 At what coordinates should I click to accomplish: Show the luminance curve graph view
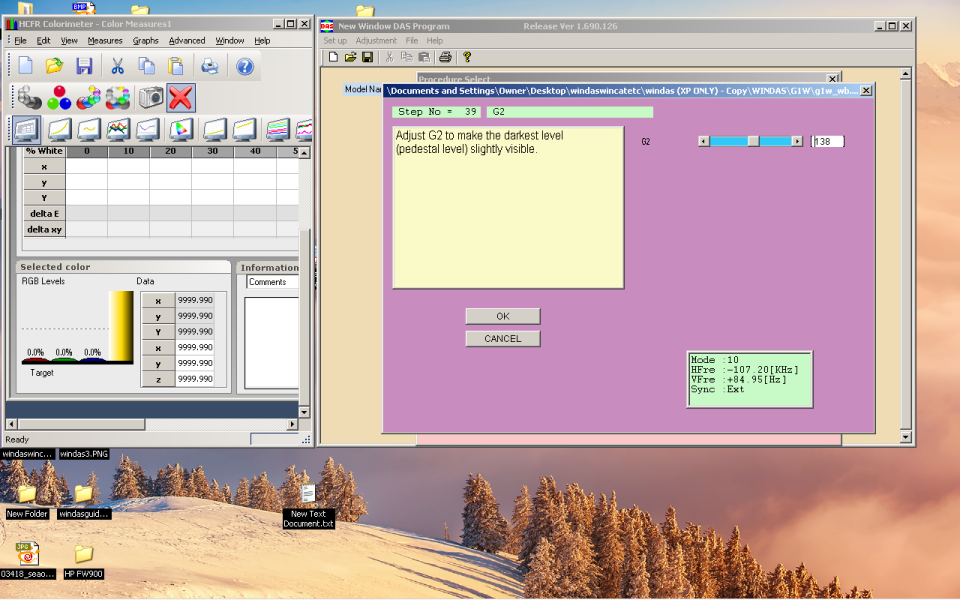59,130
